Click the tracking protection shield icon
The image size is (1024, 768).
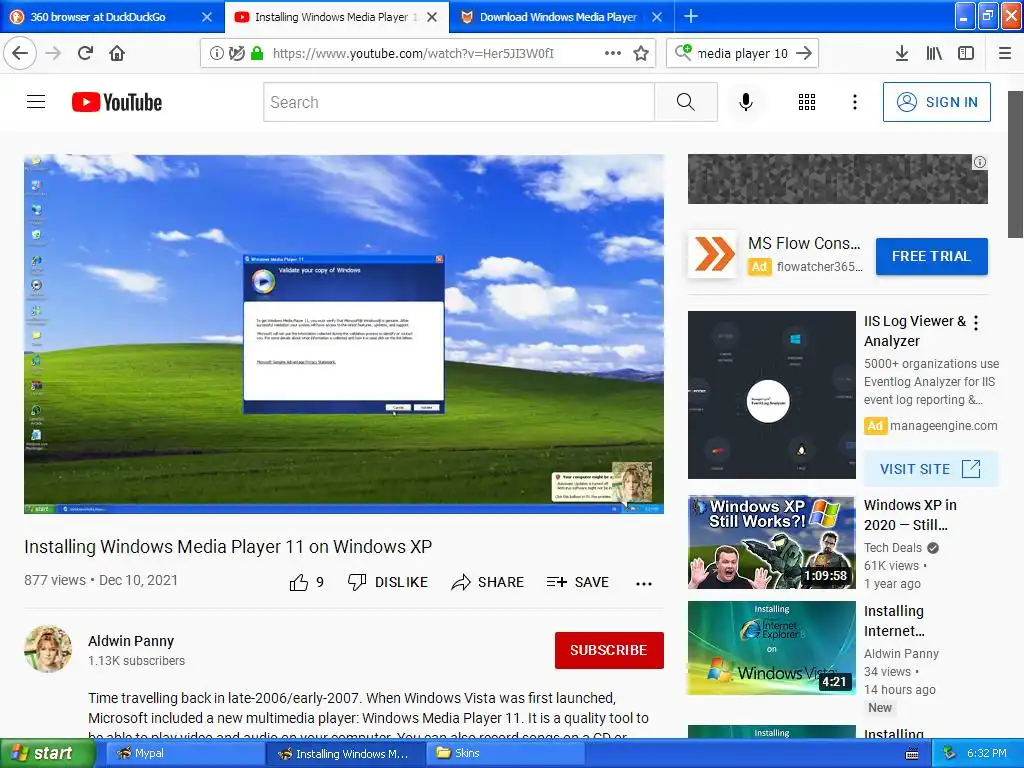coord(236,53)
